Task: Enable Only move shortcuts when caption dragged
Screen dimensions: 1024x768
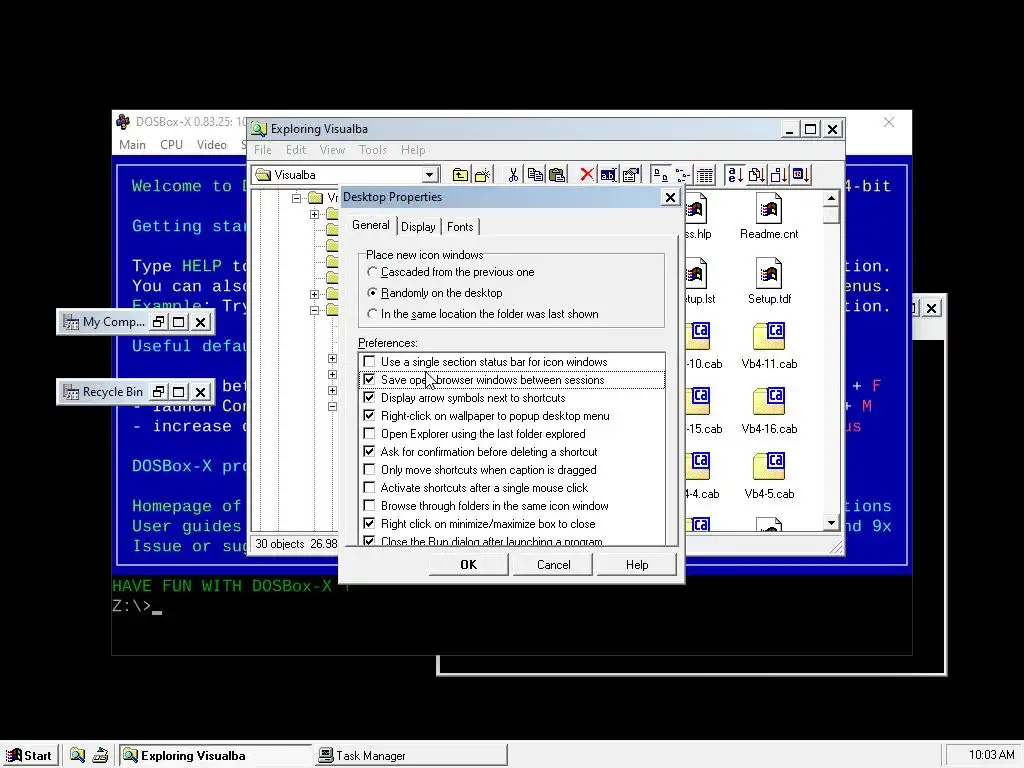Action: coord(369,469)
